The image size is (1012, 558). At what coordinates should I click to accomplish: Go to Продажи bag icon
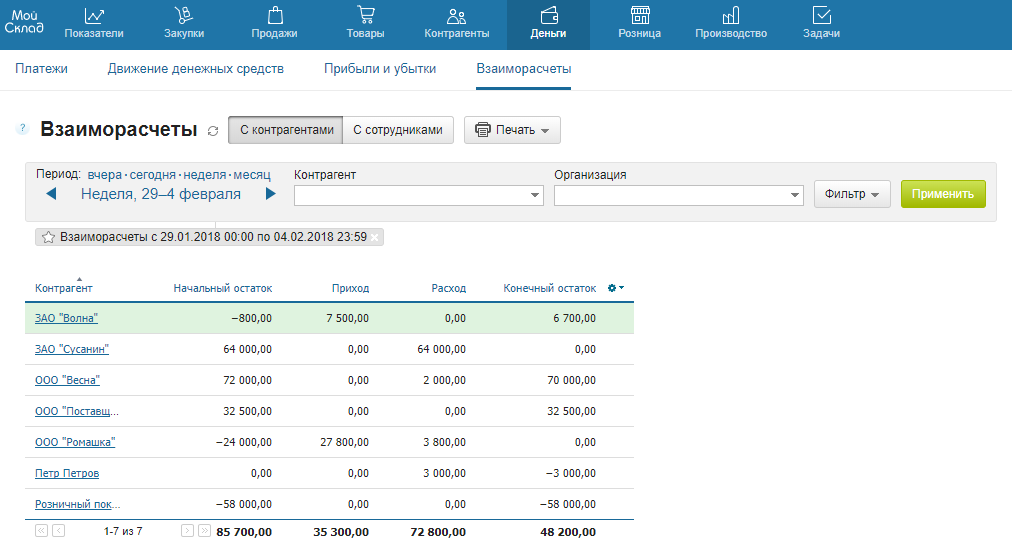pyautogui.click(x=275, y=16)
